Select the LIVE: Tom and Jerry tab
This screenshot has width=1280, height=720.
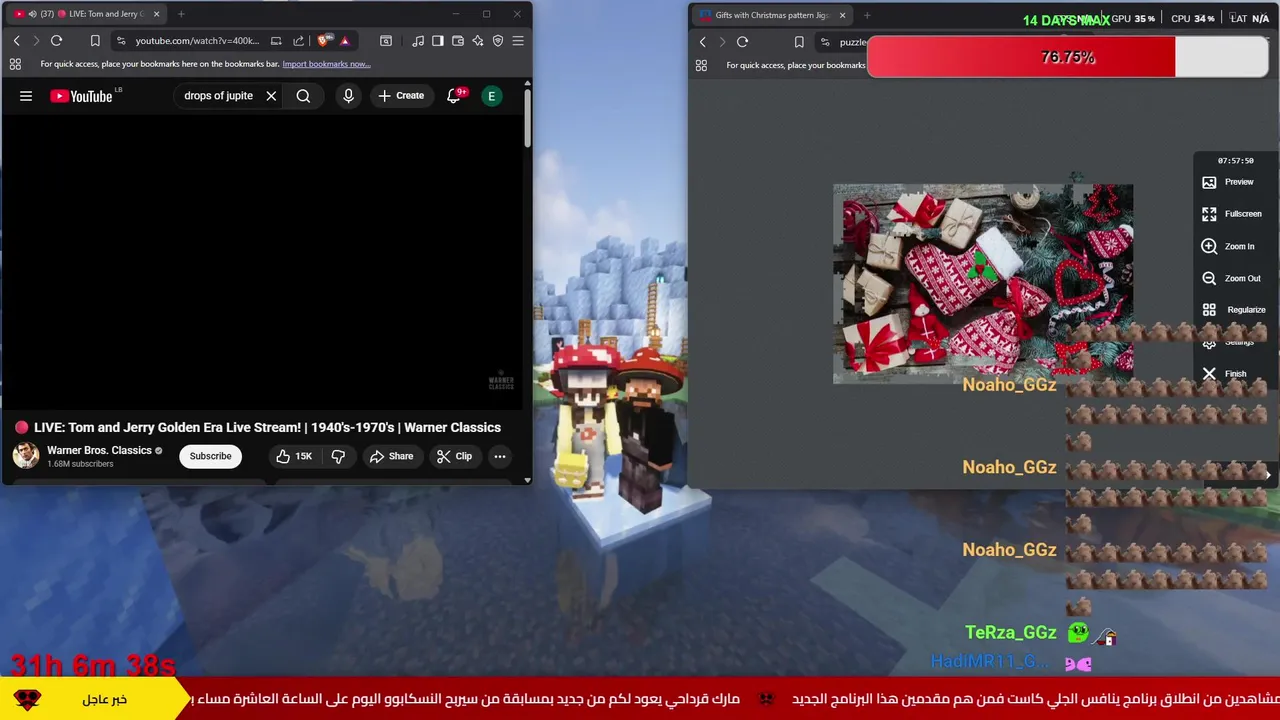87,14
